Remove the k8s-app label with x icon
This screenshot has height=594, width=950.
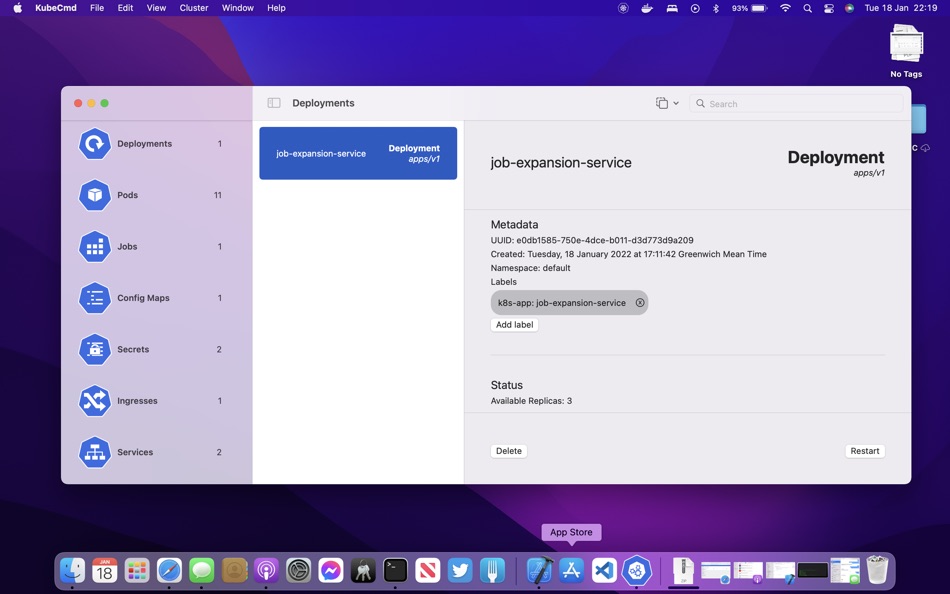[640, 302]
